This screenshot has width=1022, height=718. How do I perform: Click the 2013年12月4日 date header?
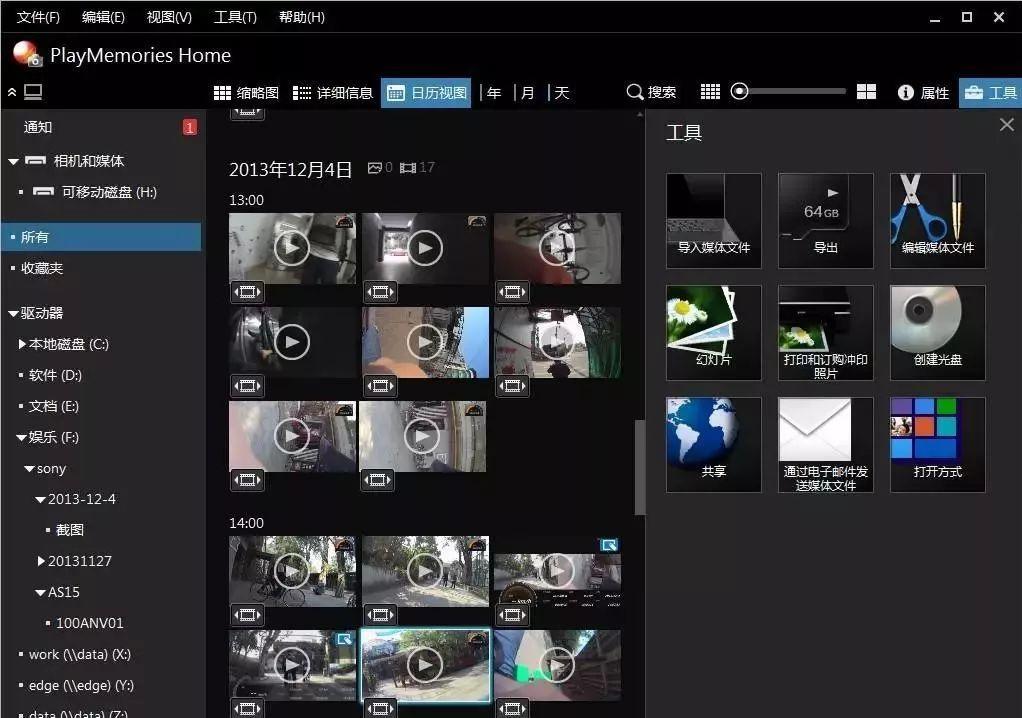click(x=290, y=169)
